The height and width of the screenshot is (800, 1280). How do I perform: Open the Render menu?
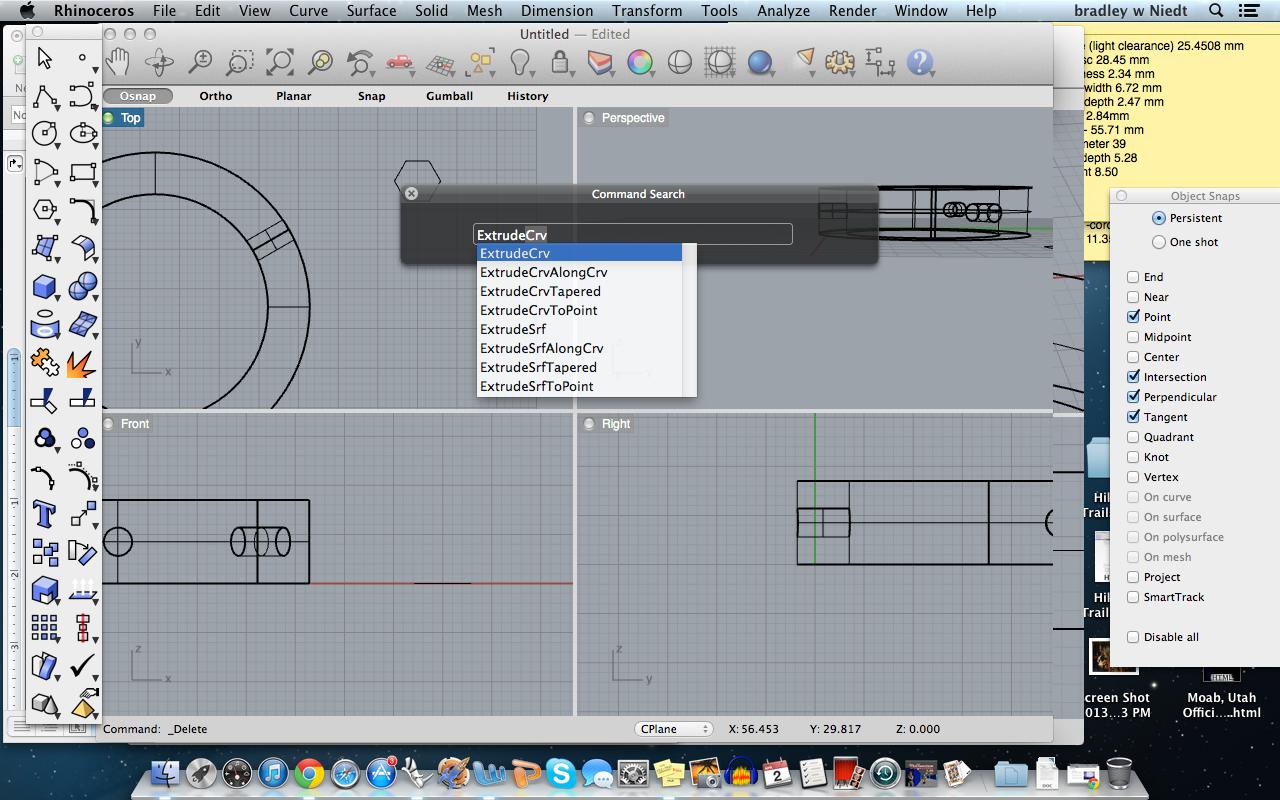pyautogui.click(x=850, y=11)
